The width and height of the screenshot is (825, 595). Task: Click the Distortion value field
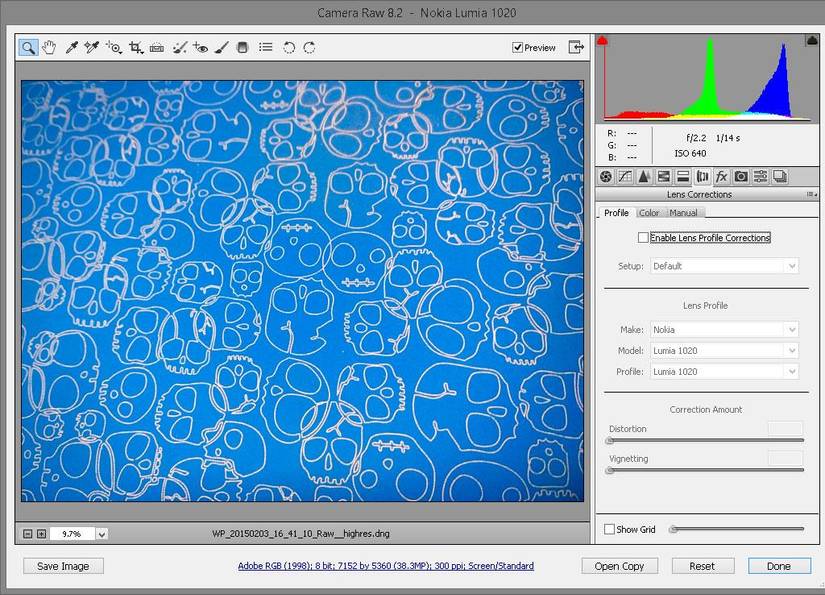pos(785,428)
